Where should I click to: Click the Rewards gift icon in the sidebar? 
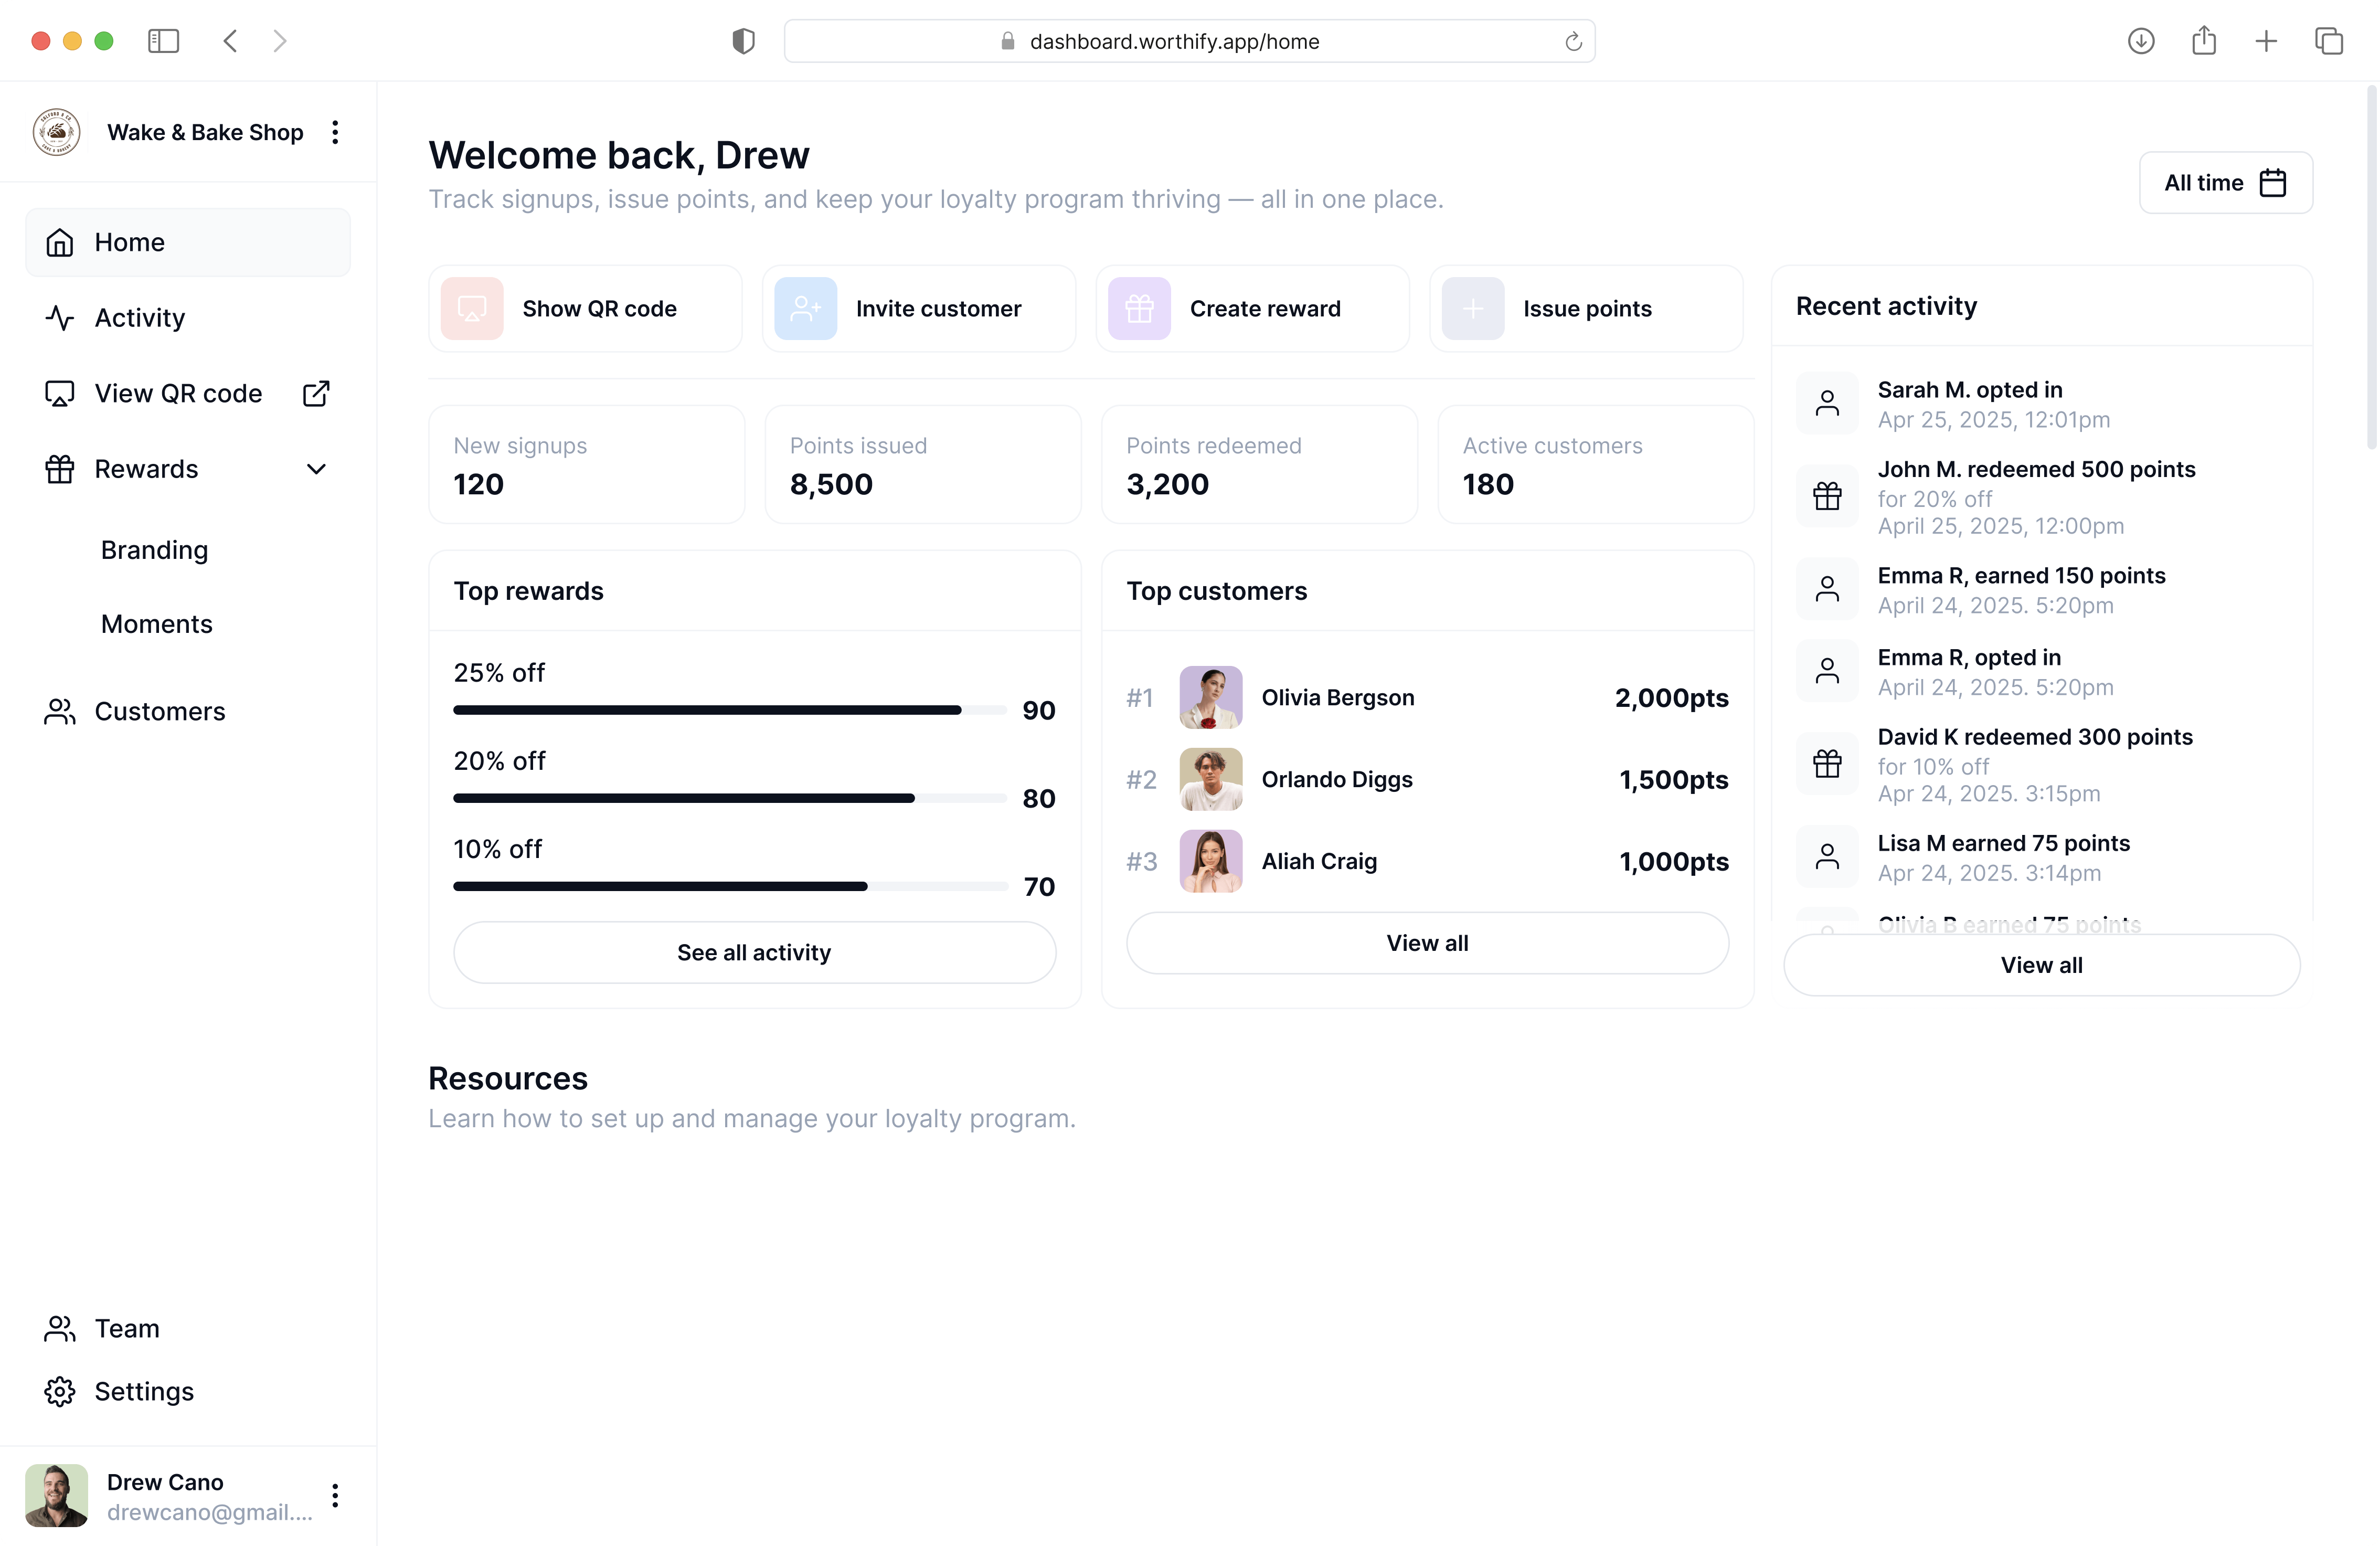point(60,469)
